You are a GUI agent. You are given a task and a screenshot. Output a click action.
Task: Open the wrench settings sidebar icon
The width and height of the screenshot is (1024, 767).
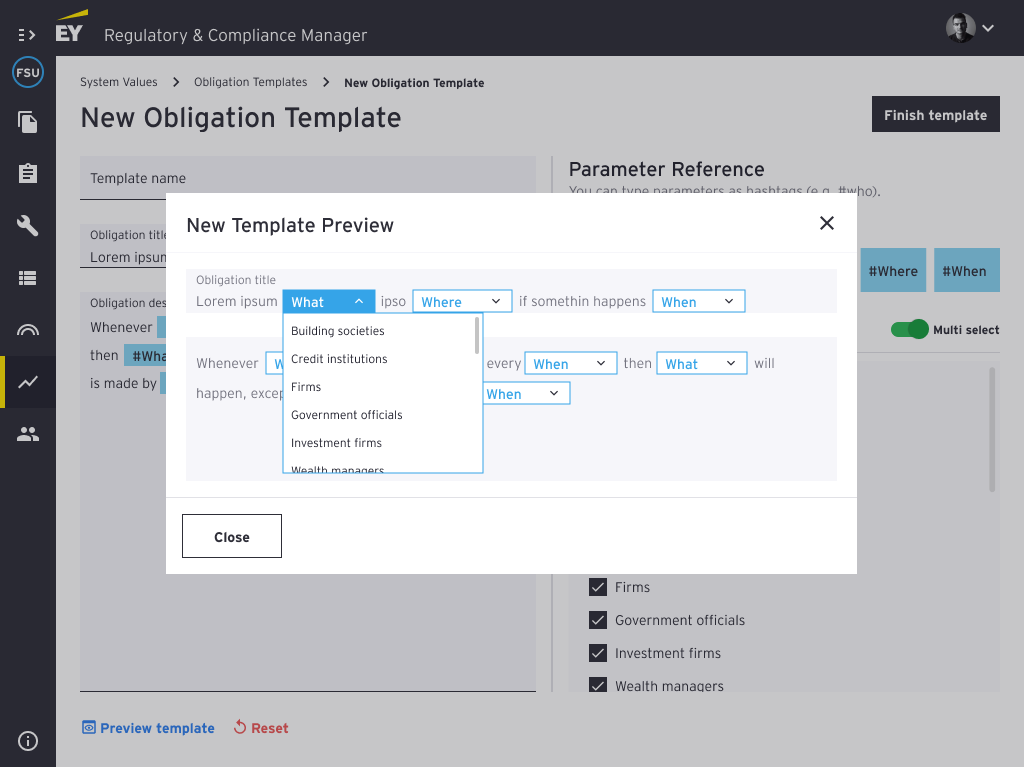click(x=28, y=226)
